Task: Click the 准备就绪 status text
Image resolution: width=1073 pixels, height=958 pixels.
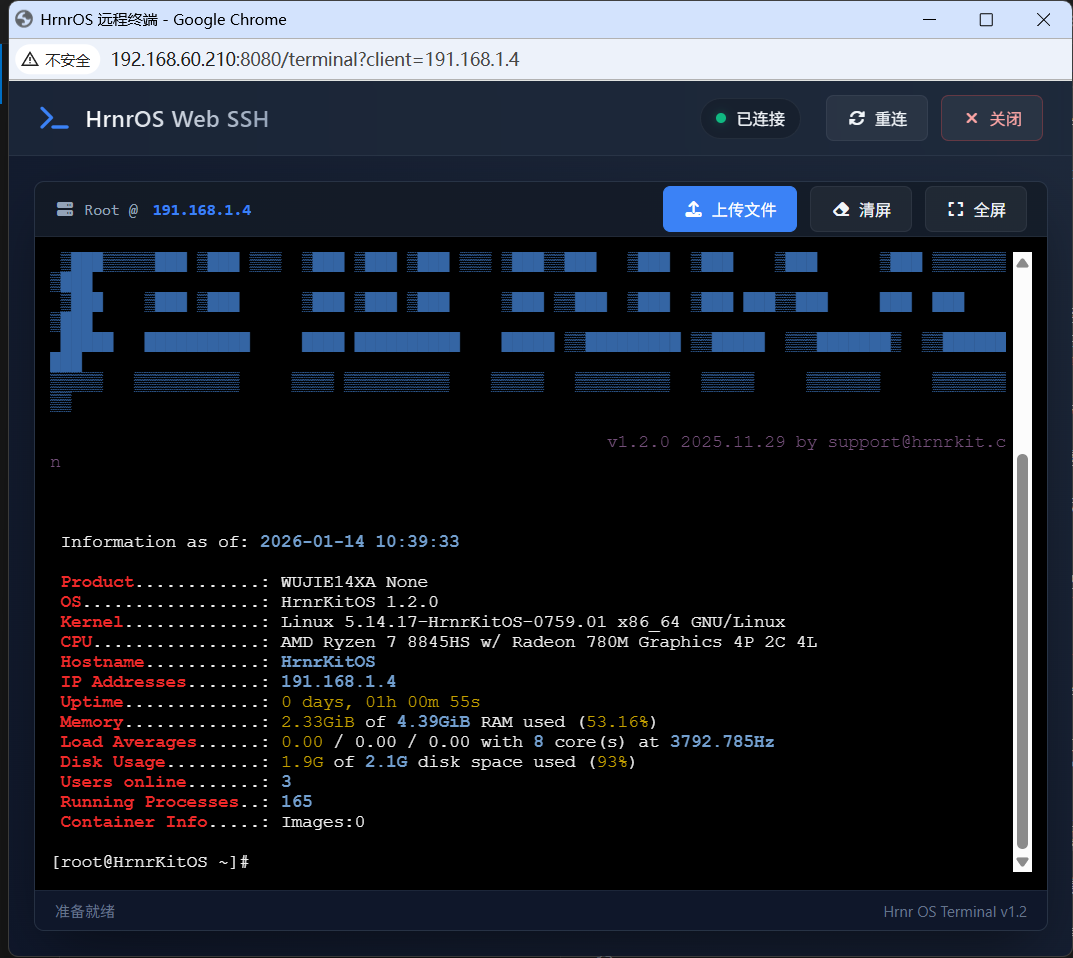Action: (x=85, y=911)
